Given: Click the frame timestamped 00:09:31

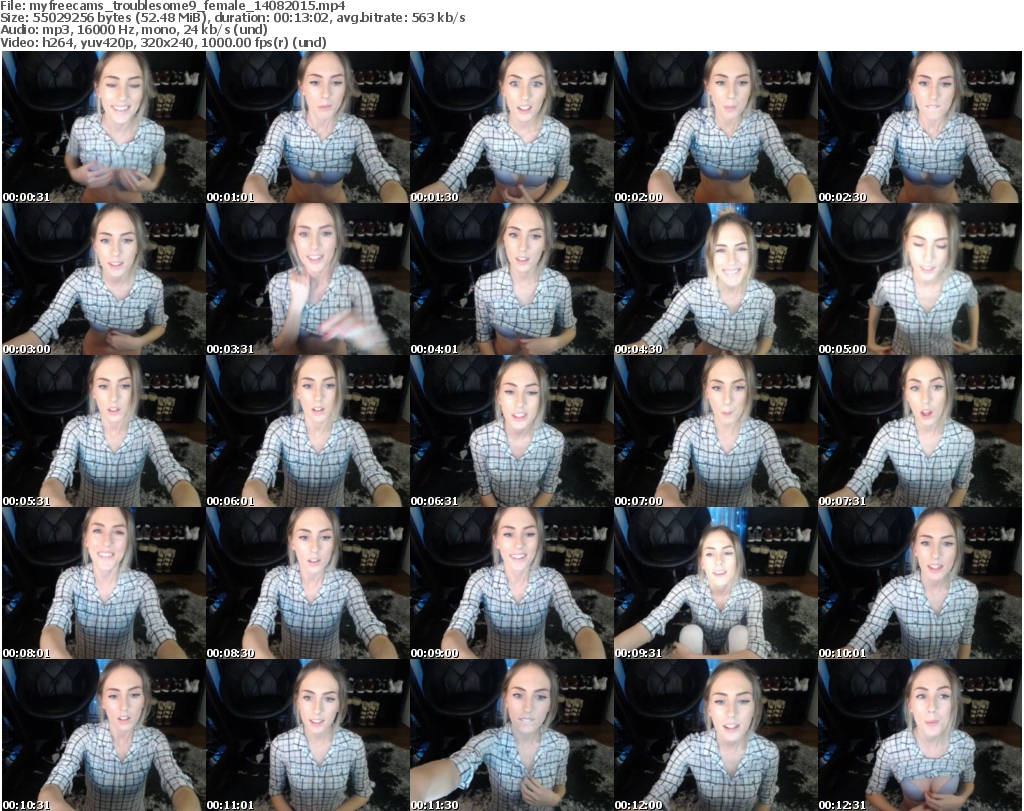Looking at the screenshot, I should 715,583.
